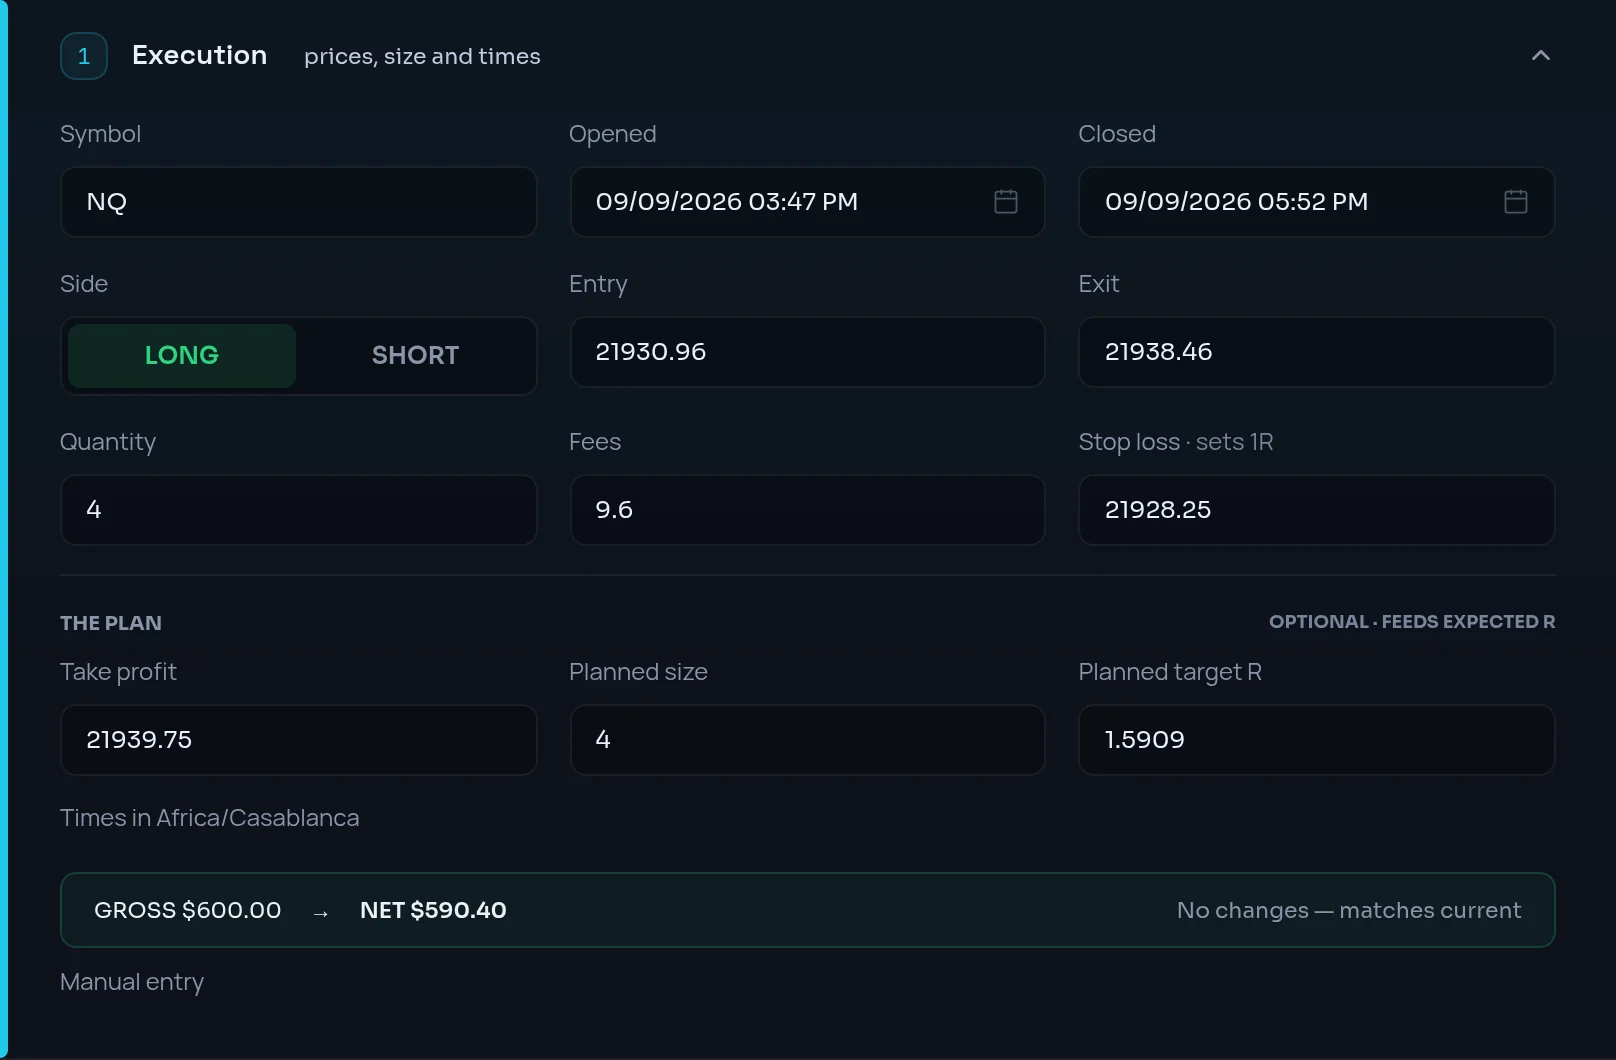Click the 'Take profit' label
The image size is (1616, 1060).
pos(118,672)
